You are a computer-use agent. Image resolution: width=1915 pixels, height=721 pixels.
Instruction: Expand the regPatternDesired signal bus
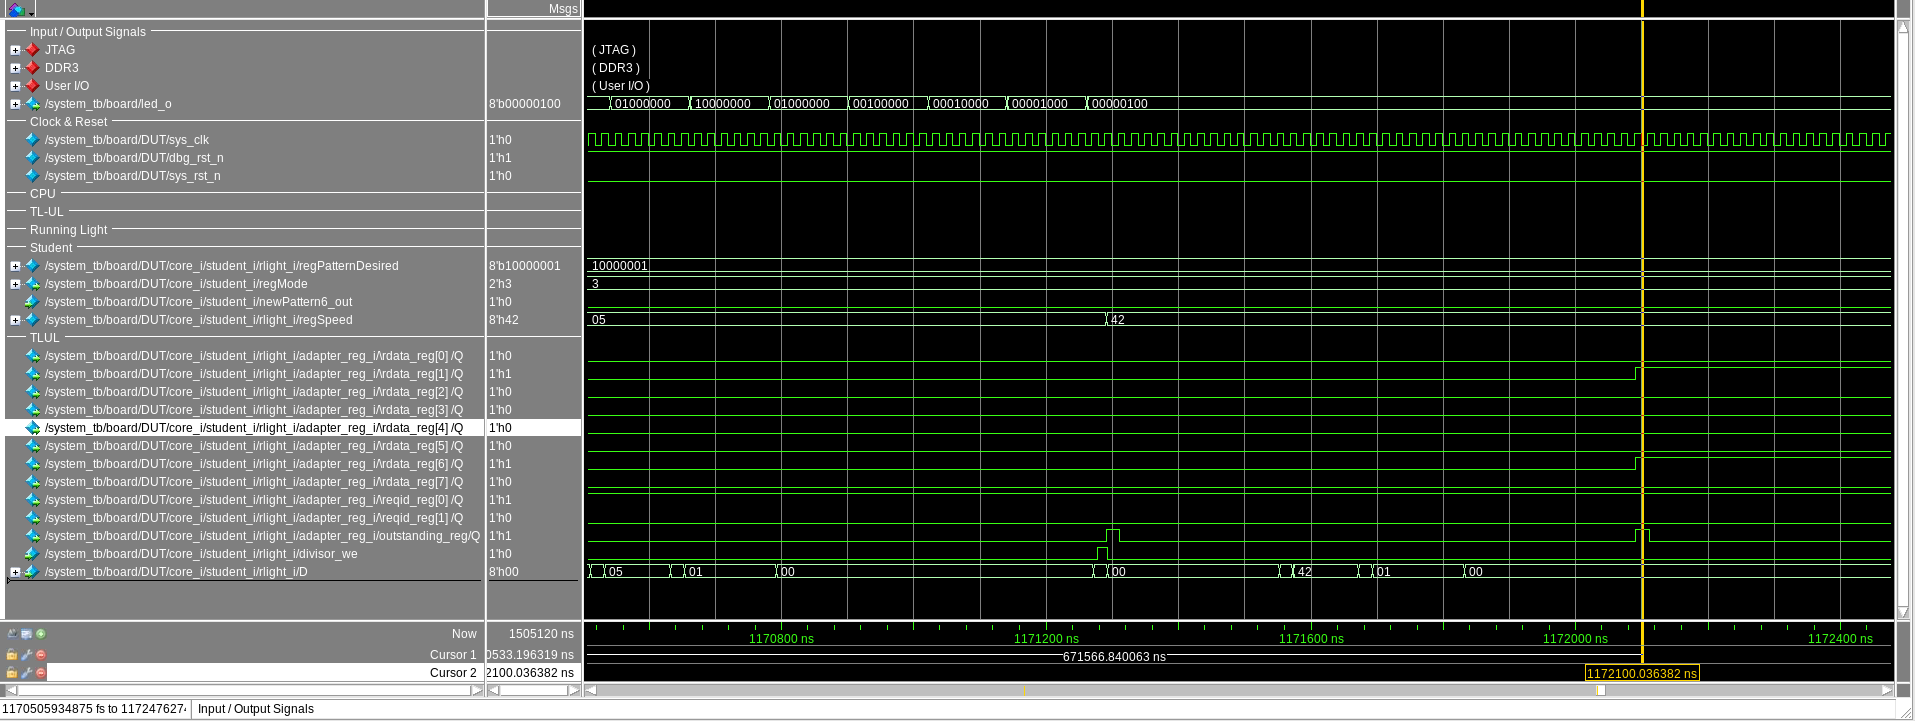(15, 266)
